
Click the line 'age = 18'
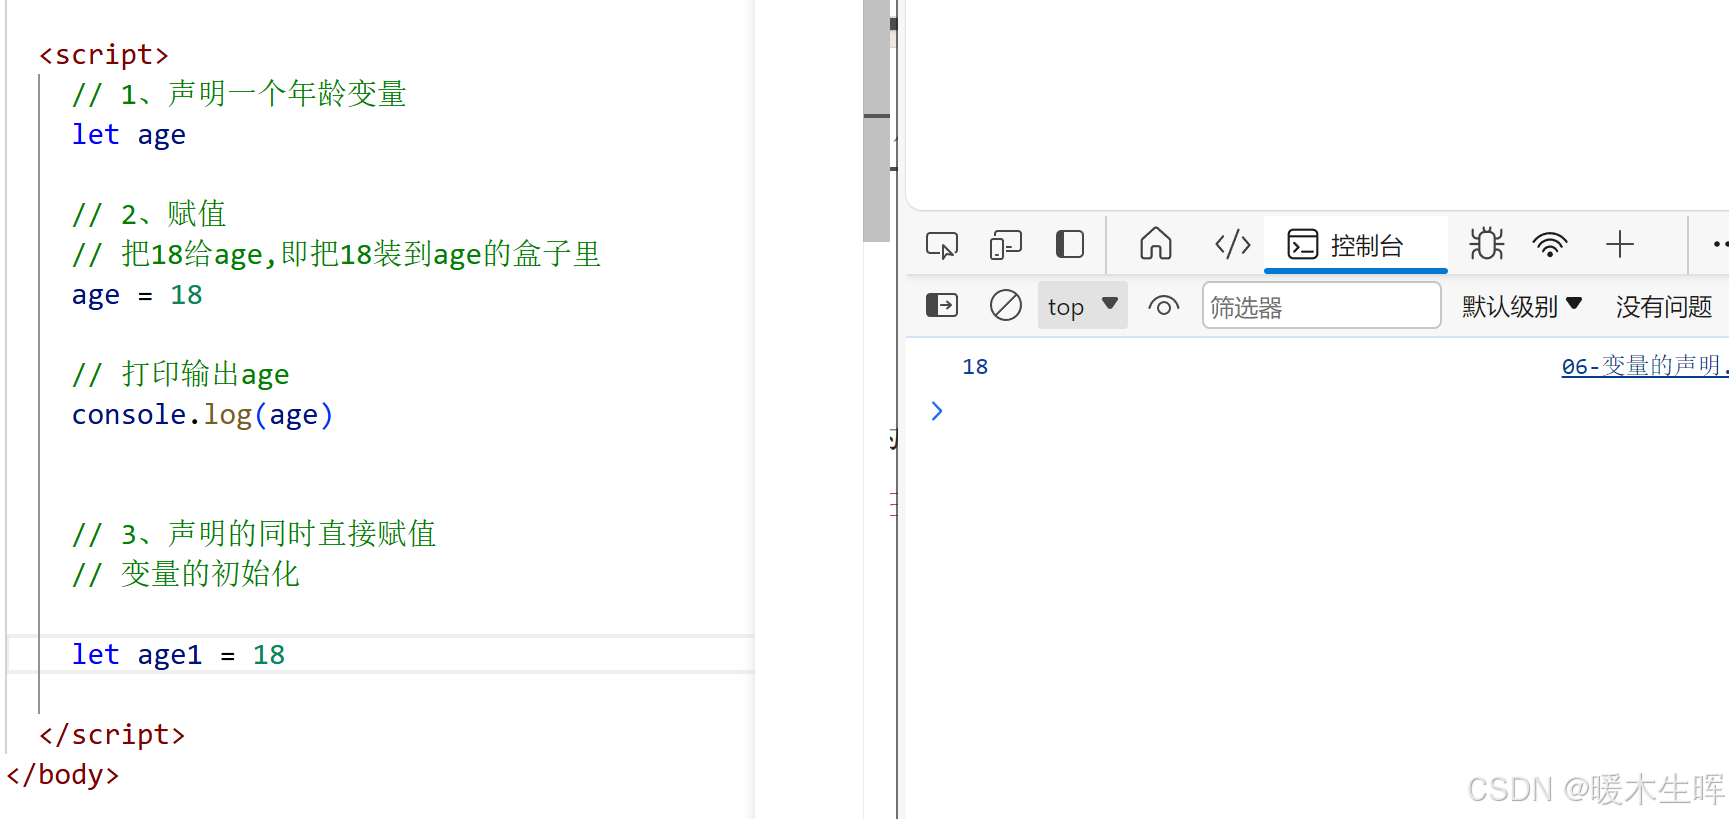pos(137,295)
